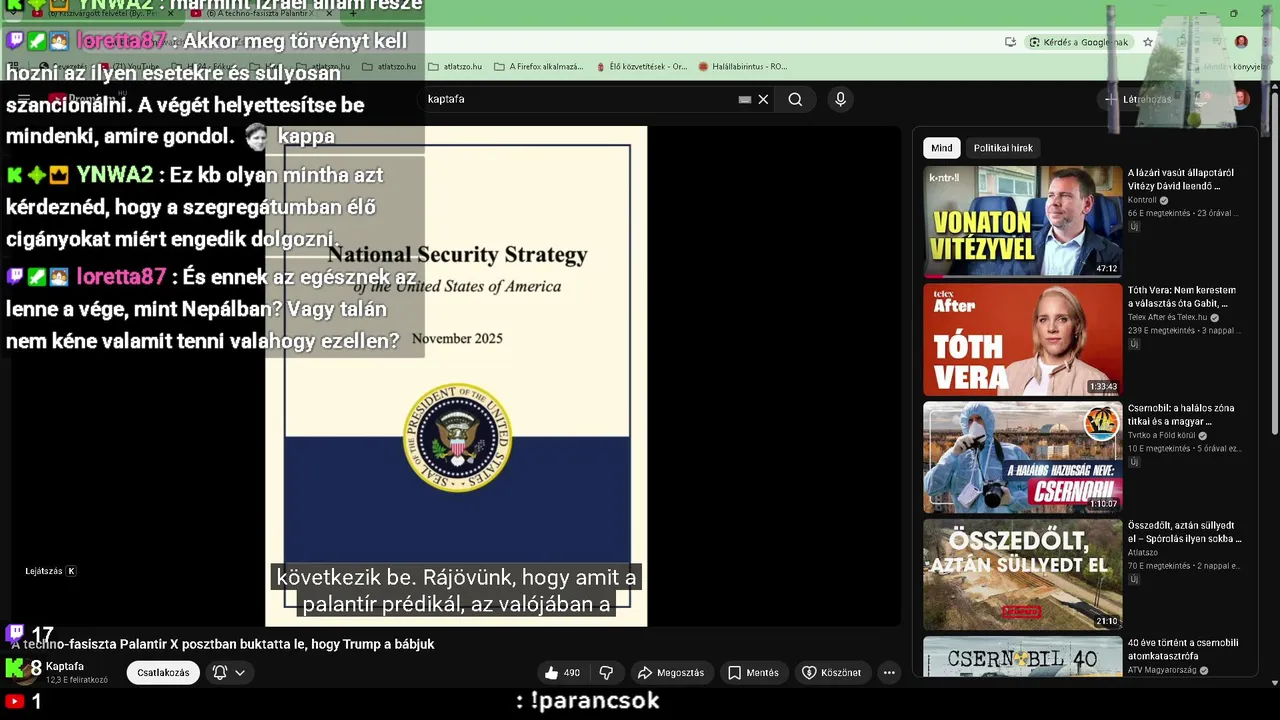
Task: Click the scrollbar down arrow at bottom right
Action: (1274, 683)
